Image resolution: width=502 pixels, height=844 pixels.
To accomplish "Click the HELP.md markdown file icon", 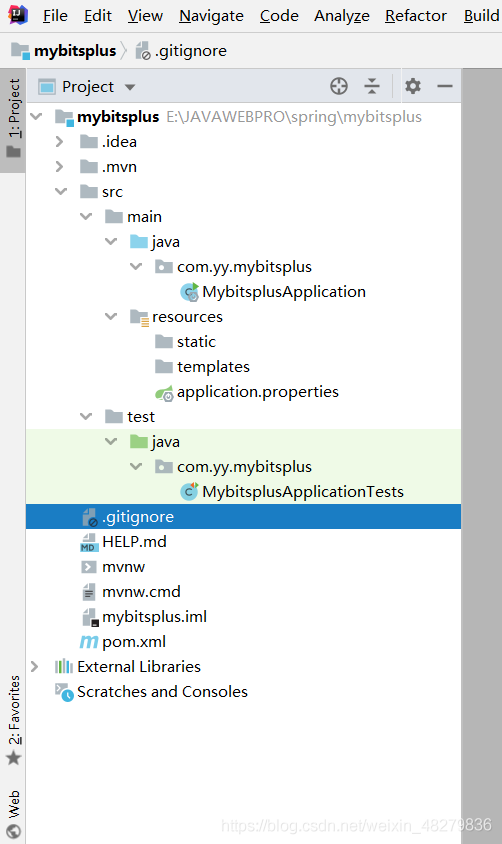I will (x=88, y=542).
